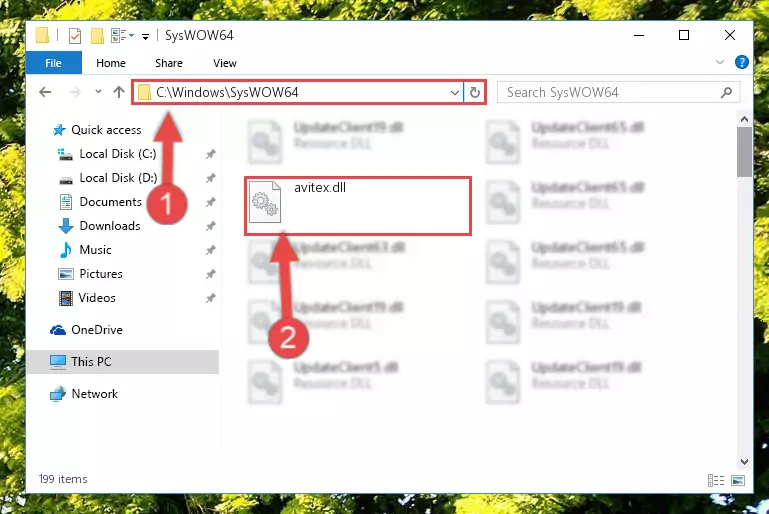
Task: Open Pictures in the sidebar
Action: point(101,274)
